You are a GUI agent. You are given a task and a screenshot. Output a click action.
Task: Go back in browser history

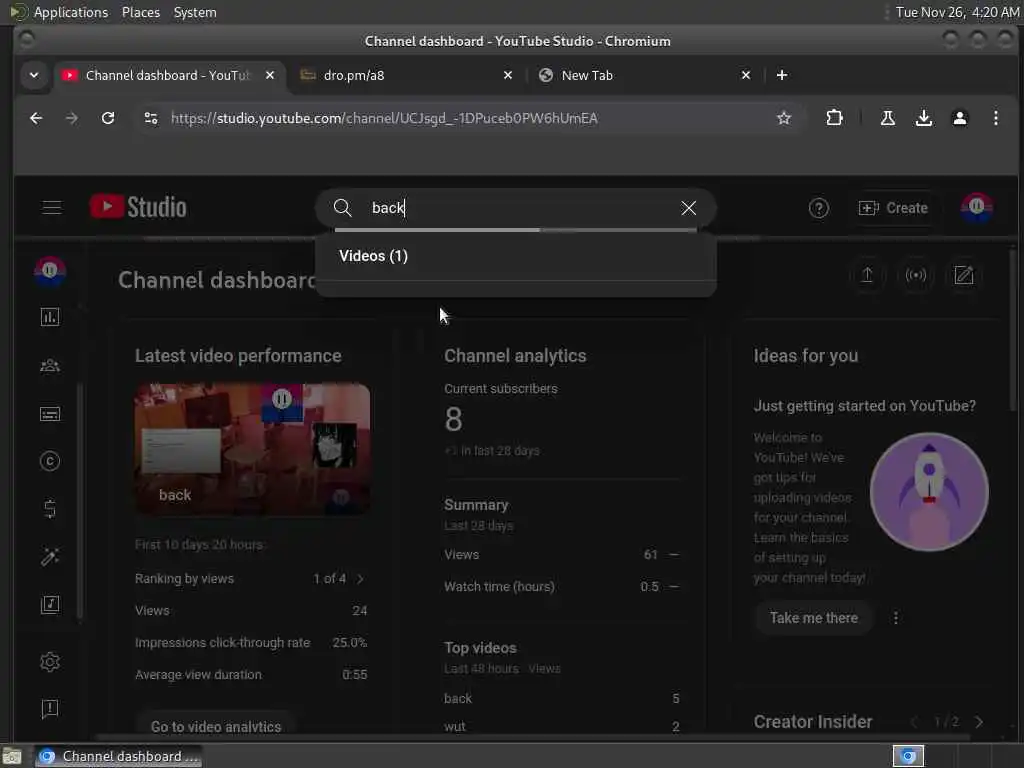point(36,118)
